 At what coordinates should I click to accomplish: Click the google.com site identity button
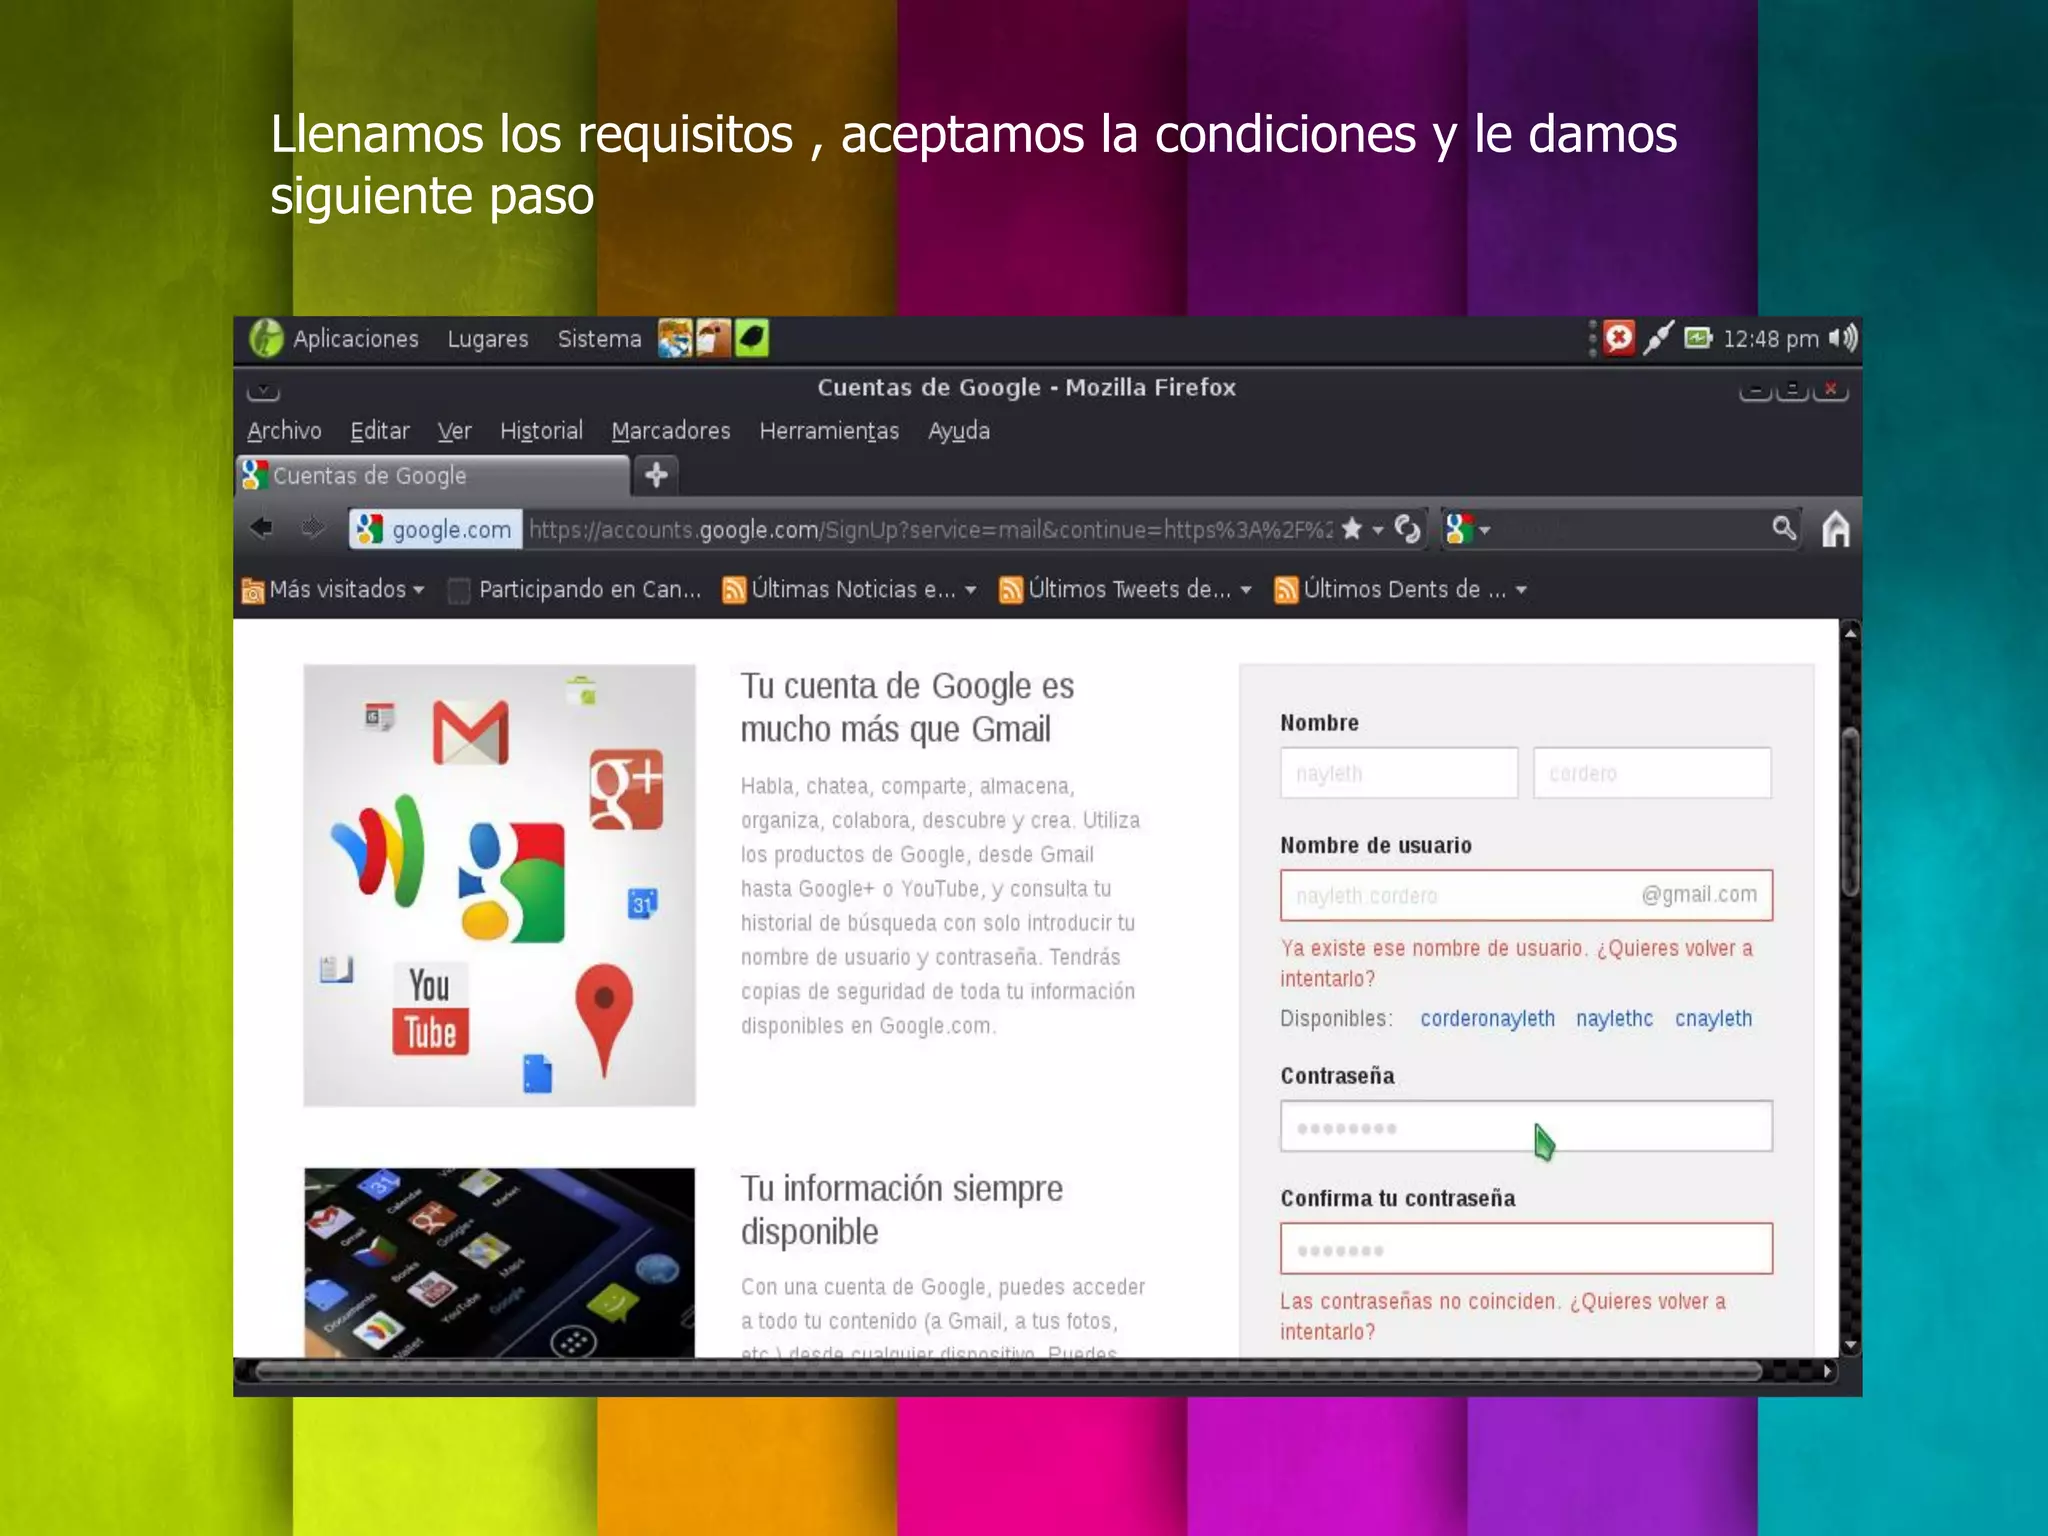coord(435,529)
